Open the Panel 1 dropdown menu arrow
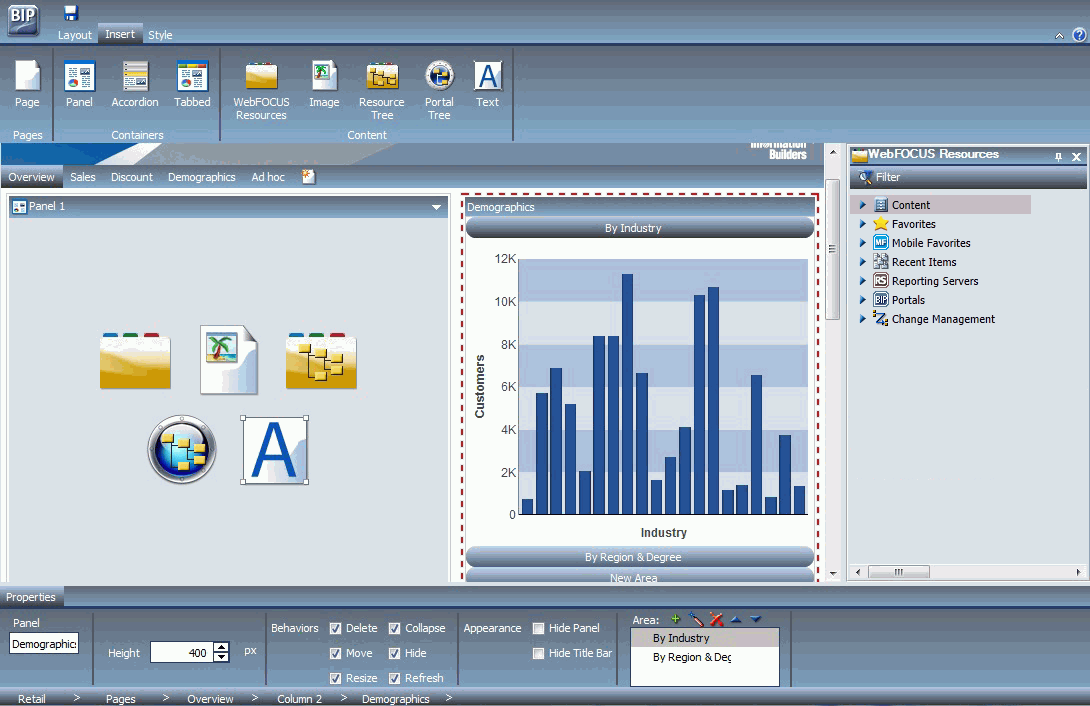This screenshot has width=1090, height=706. [x=436, y=207]
